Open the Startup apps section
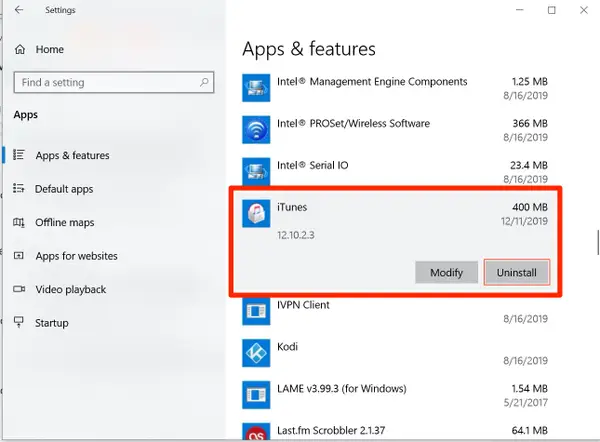This screenshot has height=442, width=600. click(52, 323)
